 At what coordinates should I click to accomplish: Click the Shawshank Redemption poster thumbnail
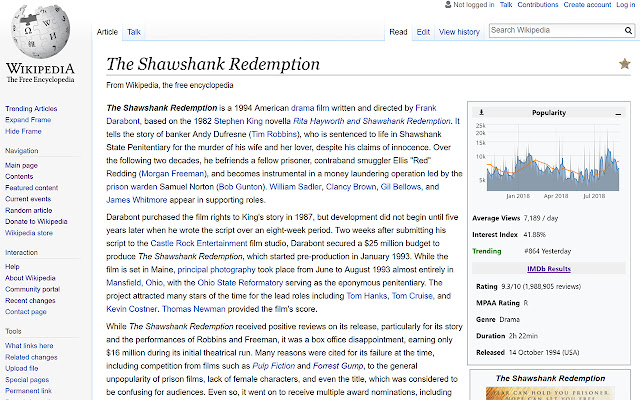pos(548,392)
